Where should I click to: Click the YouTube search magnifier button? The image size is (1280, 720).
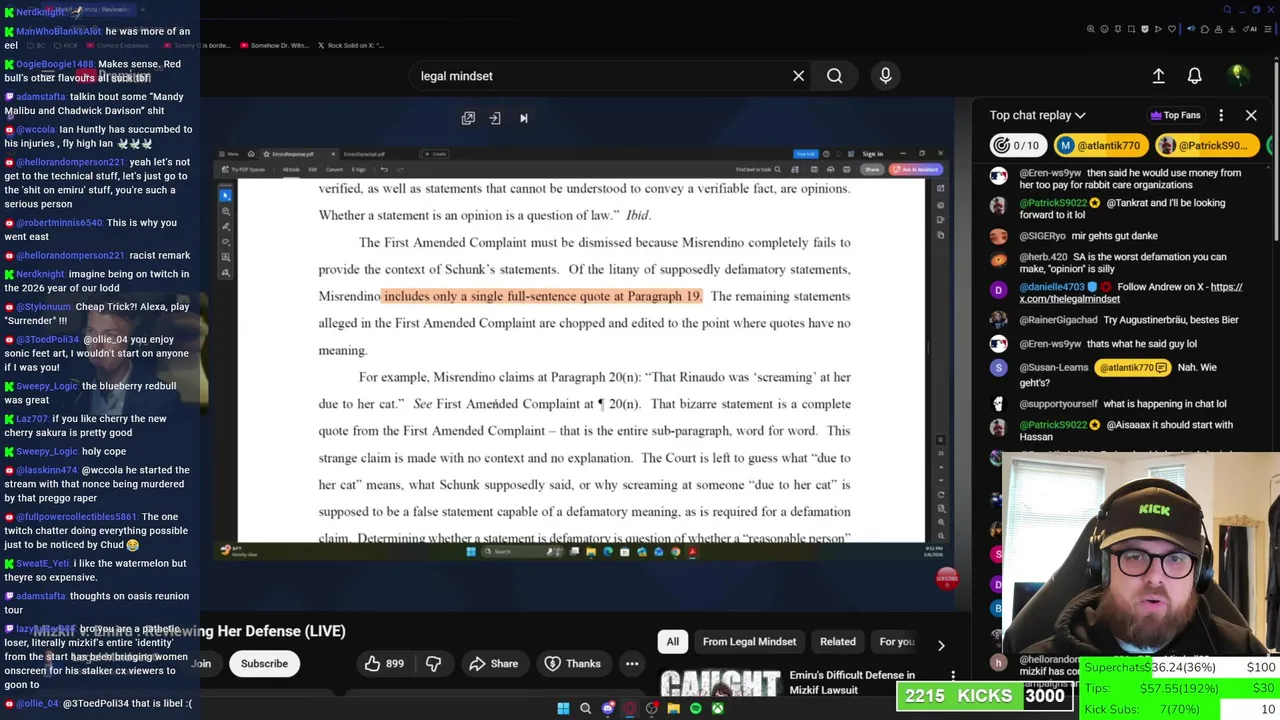(x=834, y=76)
